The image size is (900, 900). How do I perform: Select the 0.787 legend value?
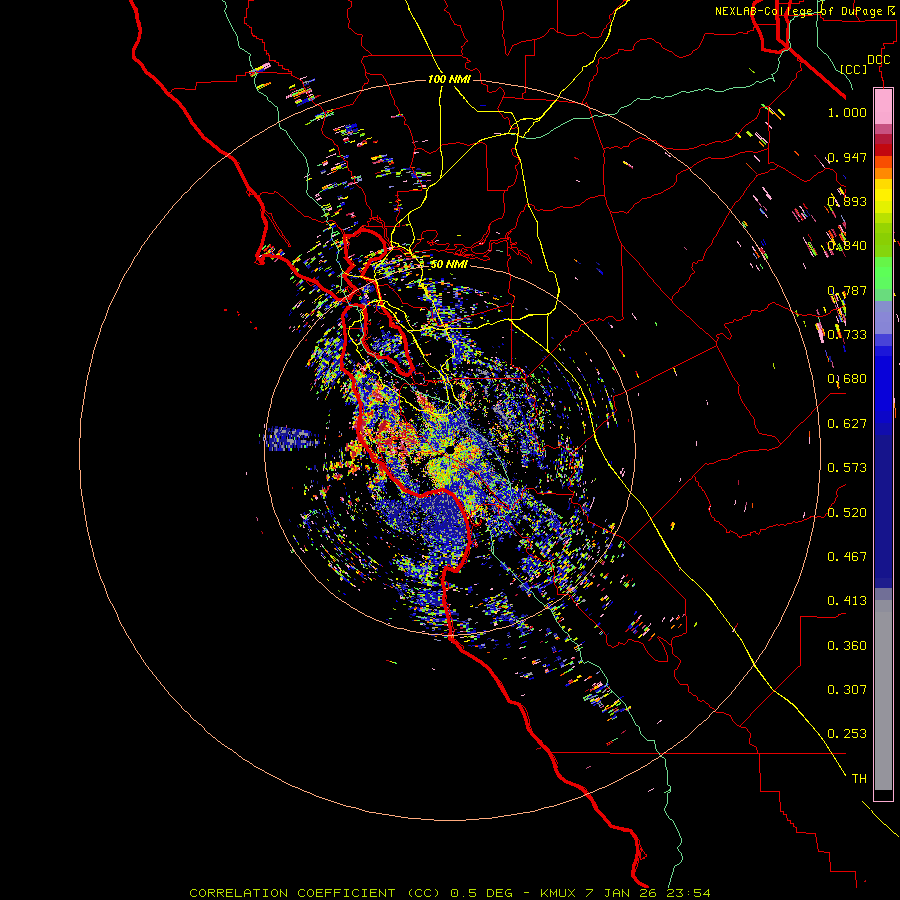(847, 290)
